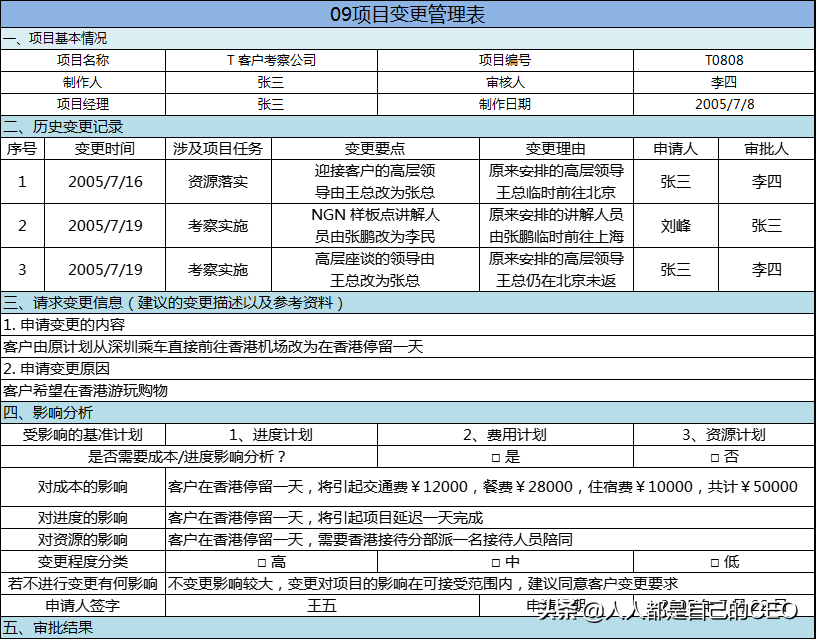Click the 对成本的影响 label
Screen dimensions: 816x639
click(83, 487)
